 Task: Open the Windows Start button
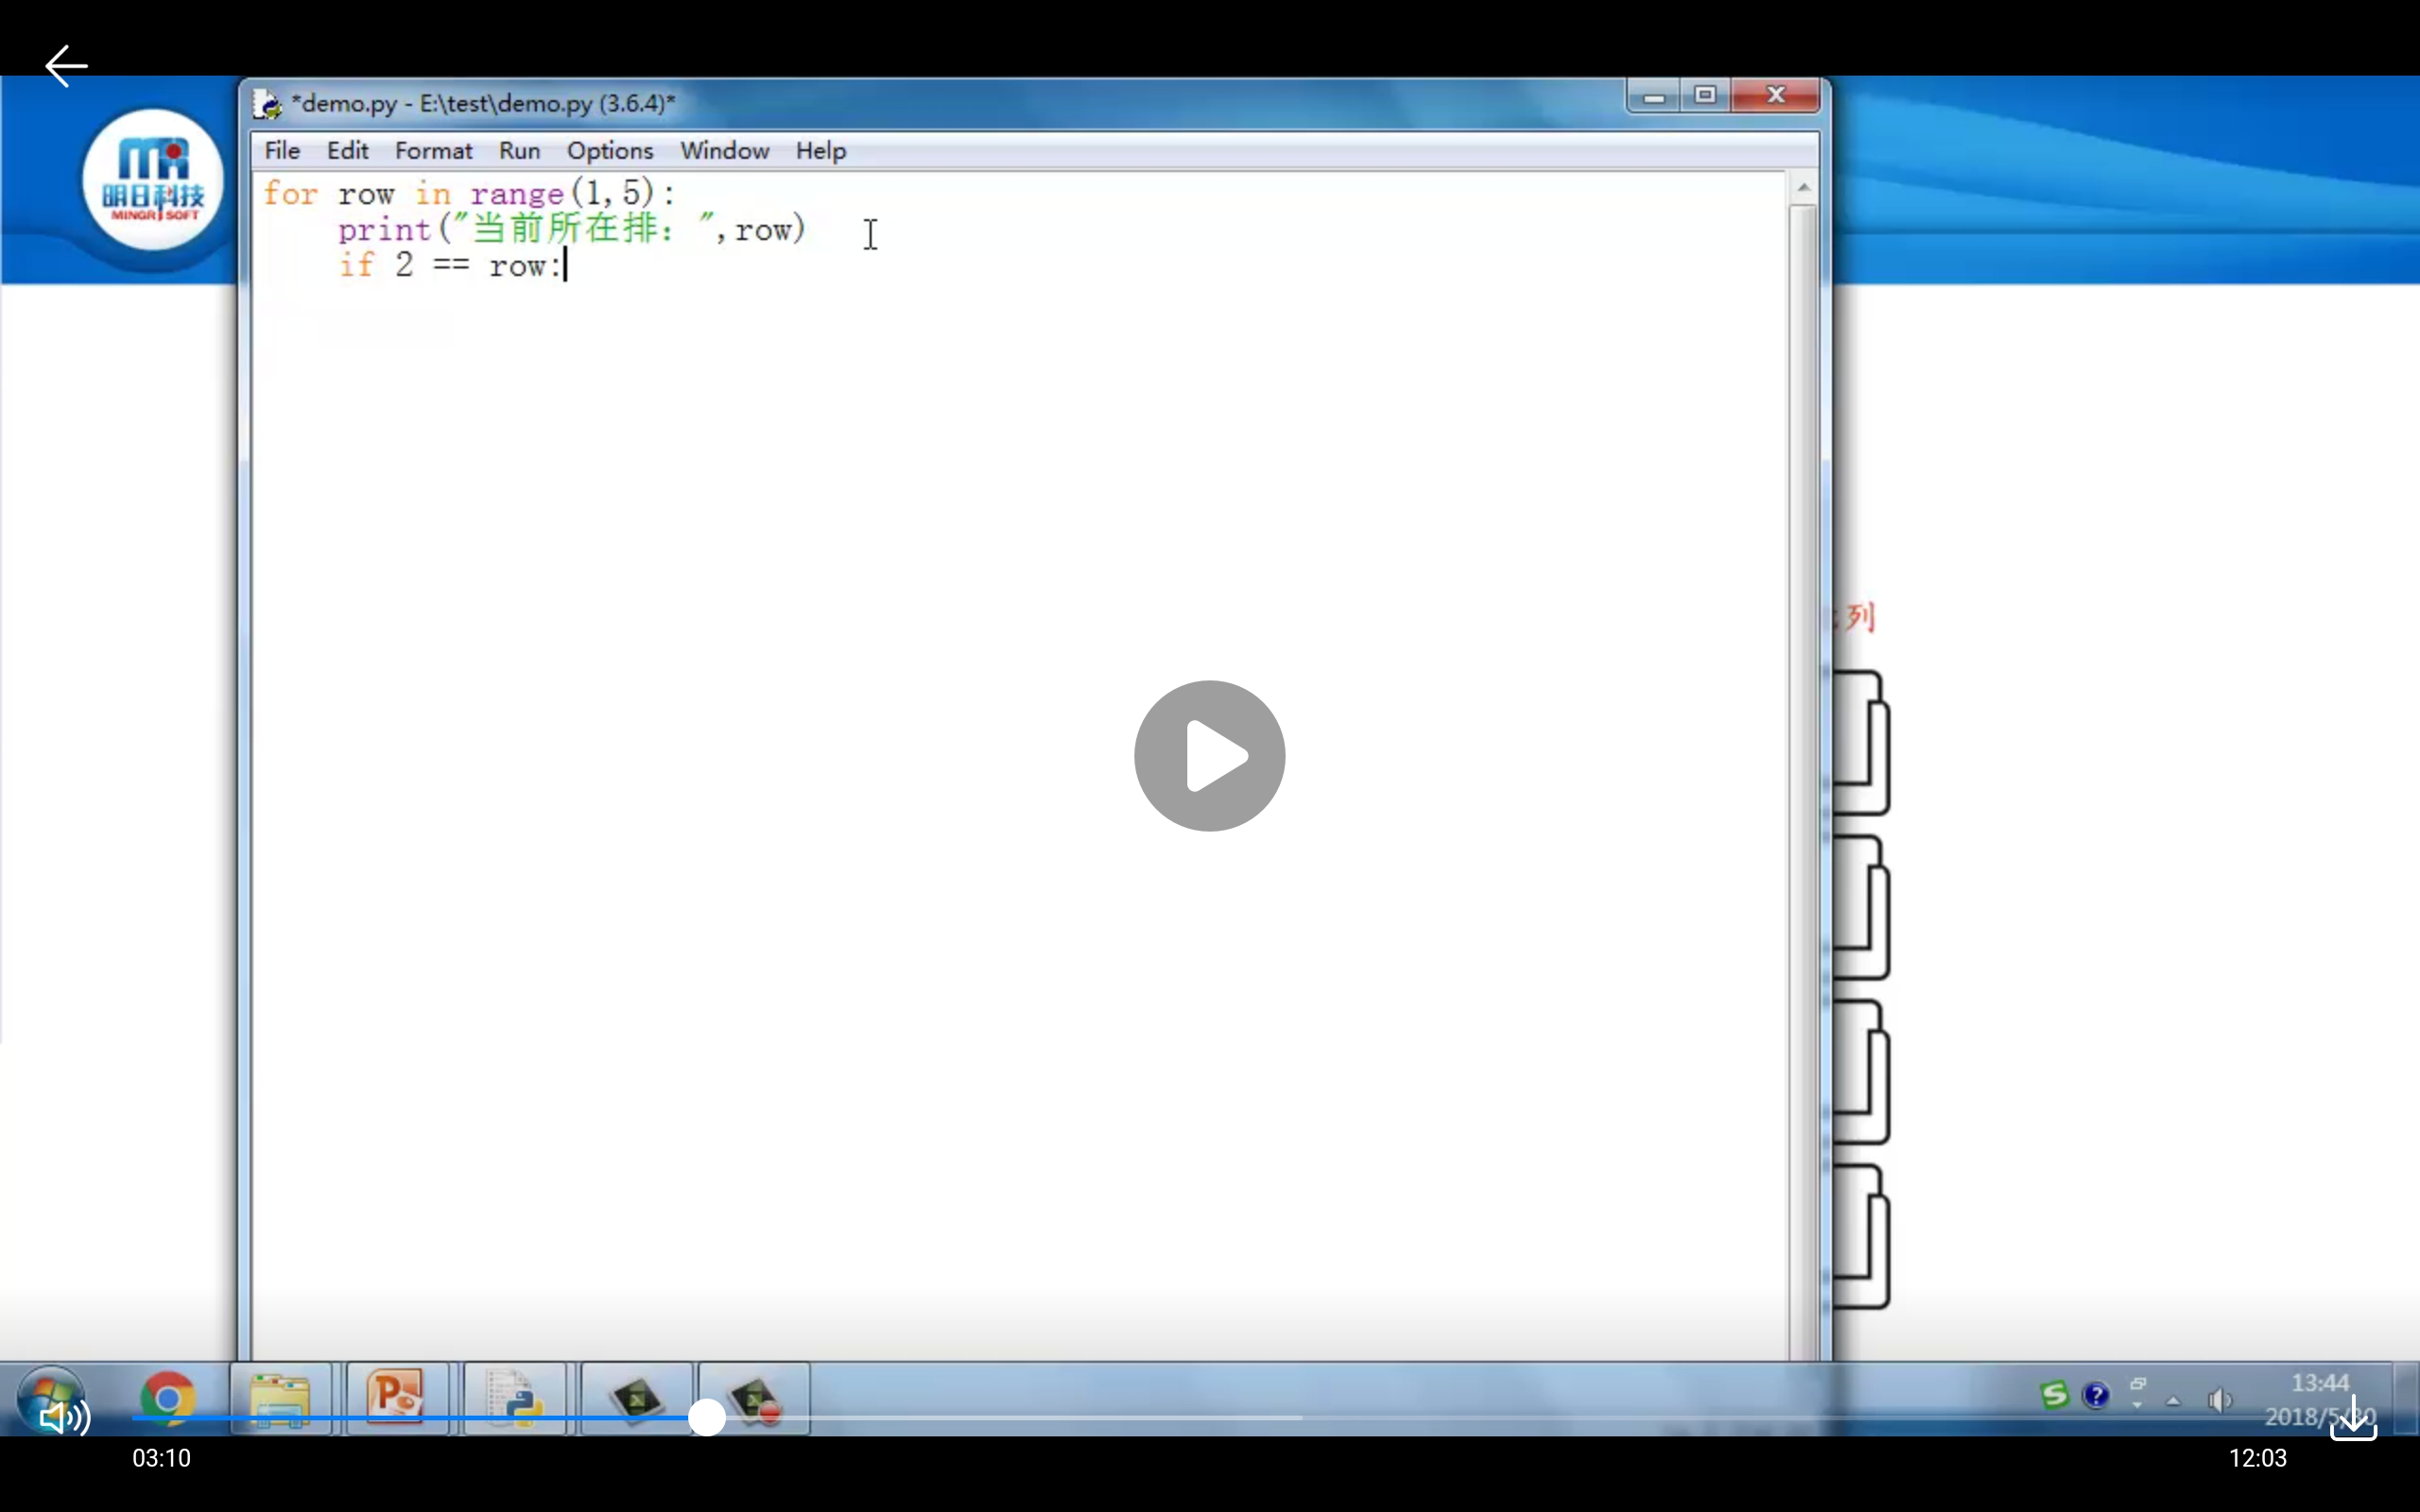pyautogui.click(x=50, y=1398)
